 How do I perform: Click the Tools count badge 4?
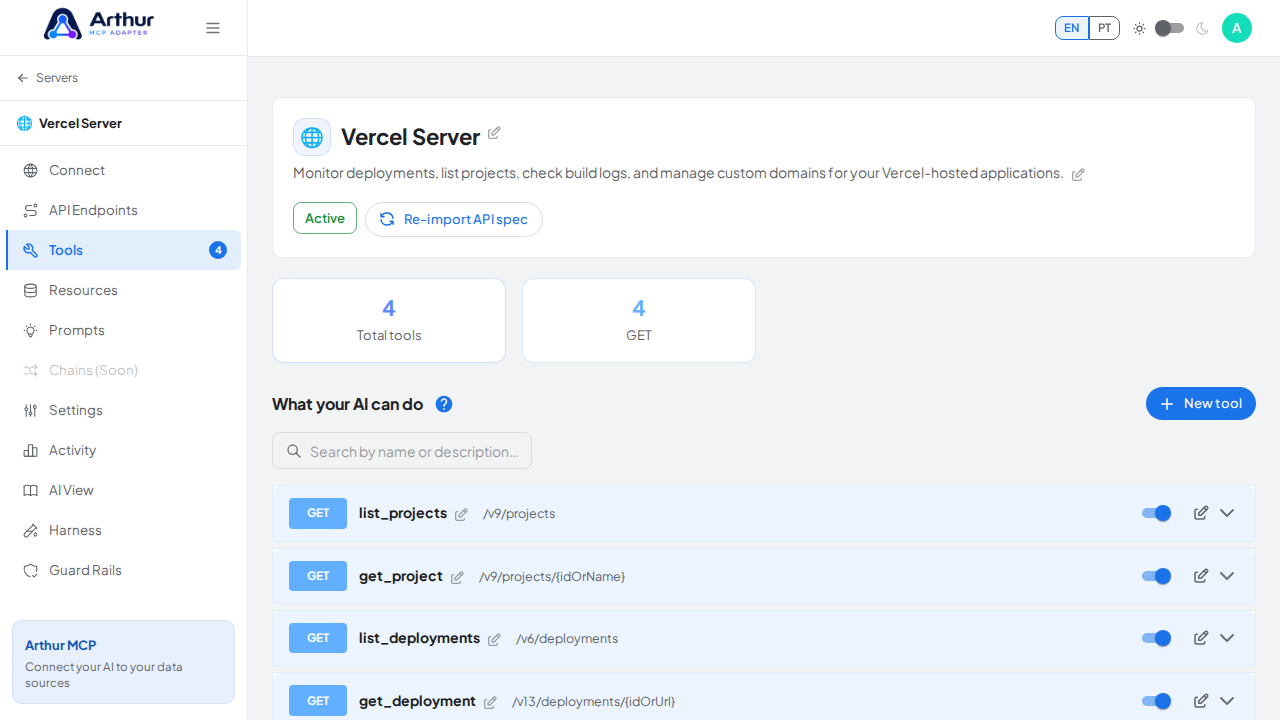[218, 250]
